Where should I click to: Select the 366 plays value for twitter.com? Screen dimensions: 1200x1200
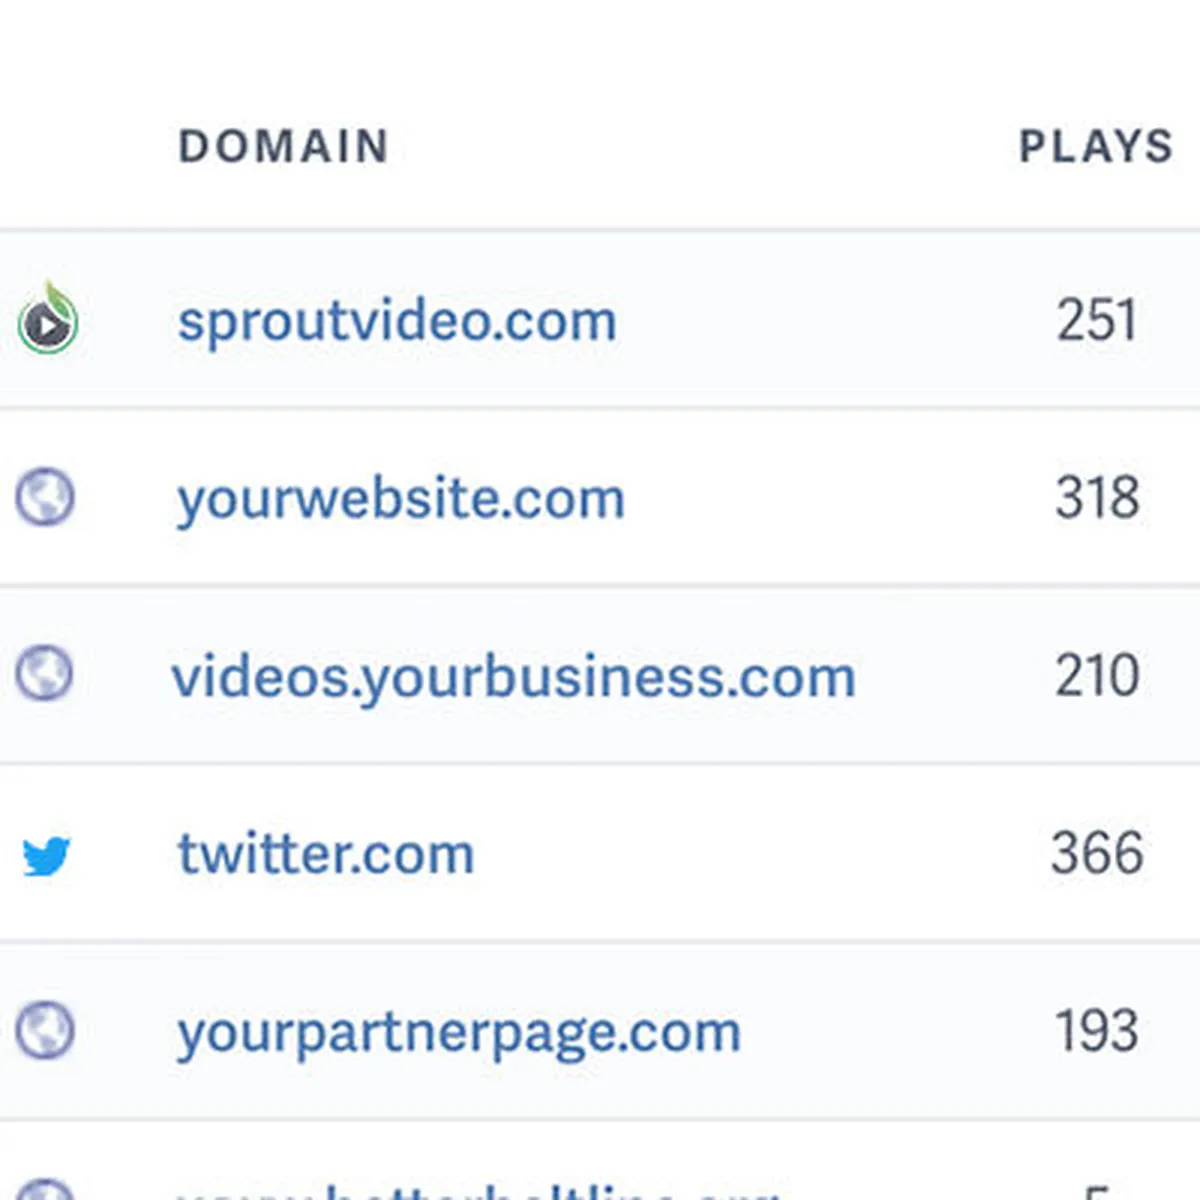[x=1096, y=854]
